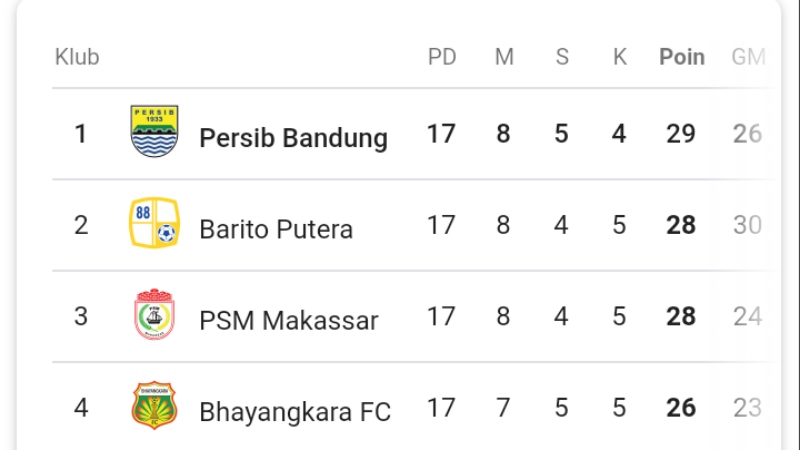The image size is (800, 450).
Task: Click Barito Putera's 28 points value
Action: click(681, 226)
